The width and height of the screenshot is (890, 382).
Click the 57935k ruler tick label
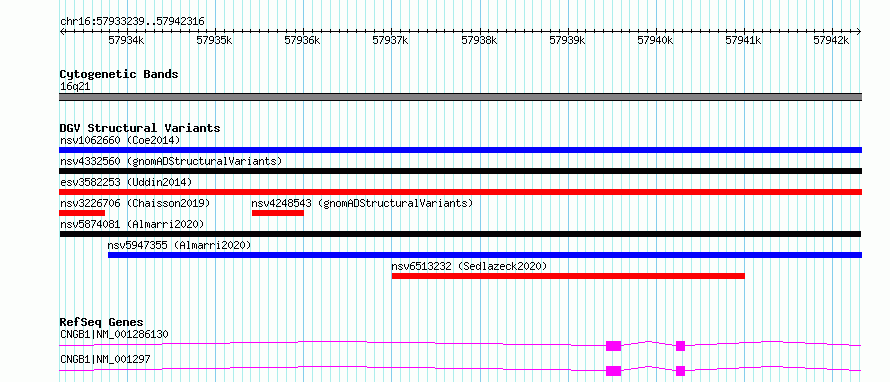tap(214, 40)
